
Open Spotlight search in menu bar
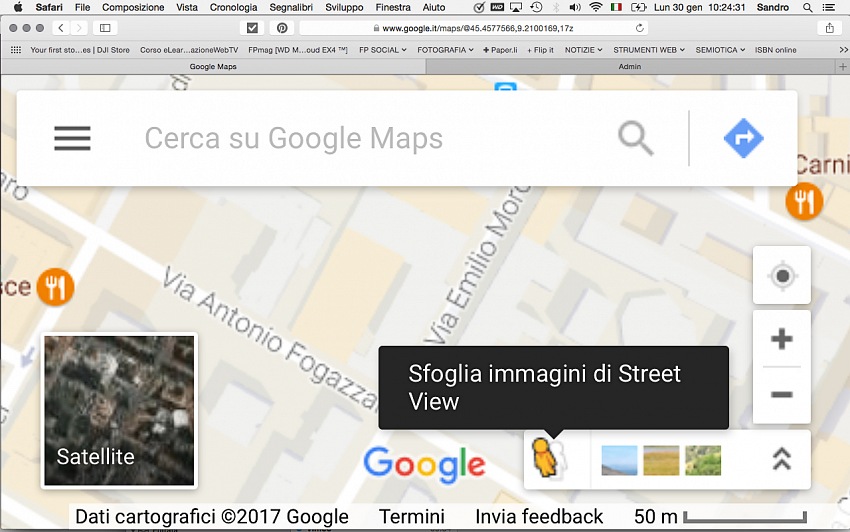(x=807, y=8)
